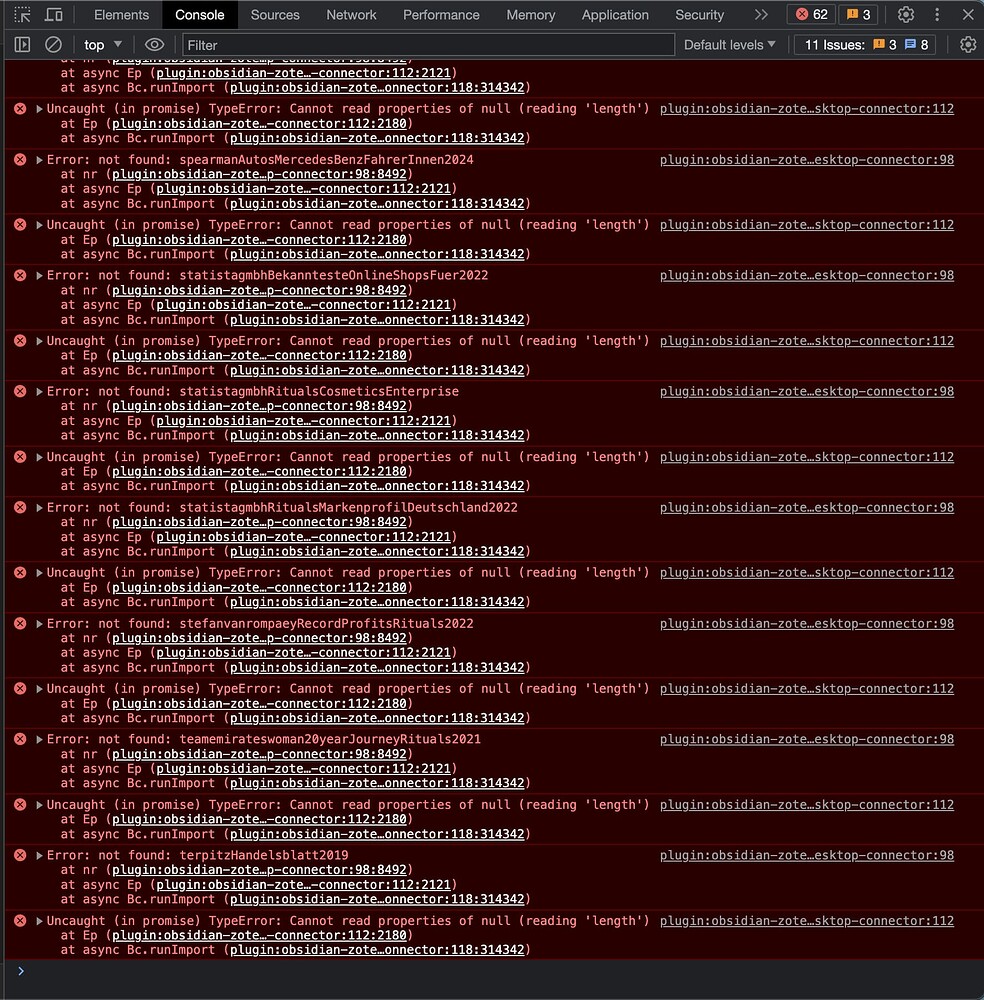Create a live expression with the eye icon

[x=153, y=44]
